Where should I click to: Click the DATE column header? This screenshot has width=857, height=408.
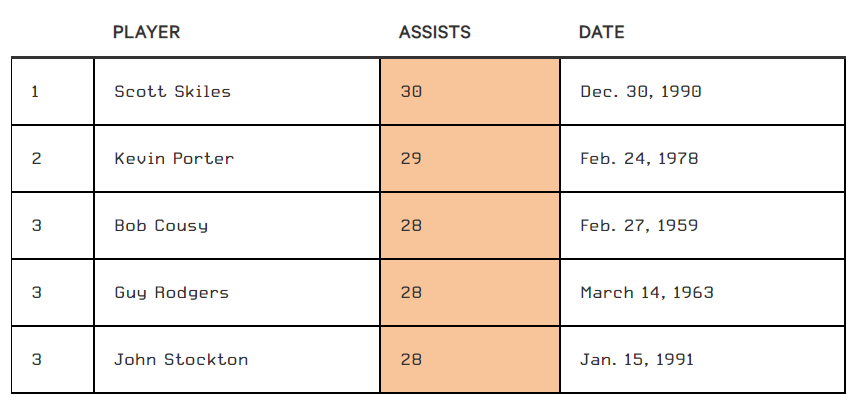pos(601,32)
